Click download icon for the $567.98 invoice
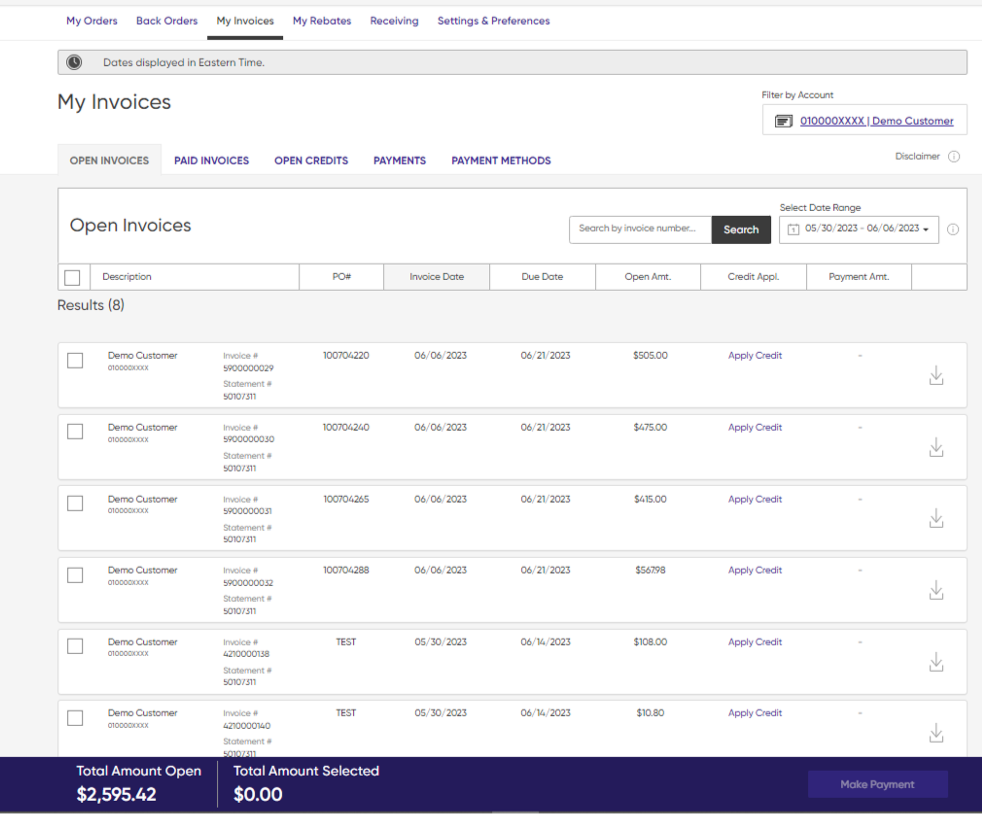 coord(936,590)
